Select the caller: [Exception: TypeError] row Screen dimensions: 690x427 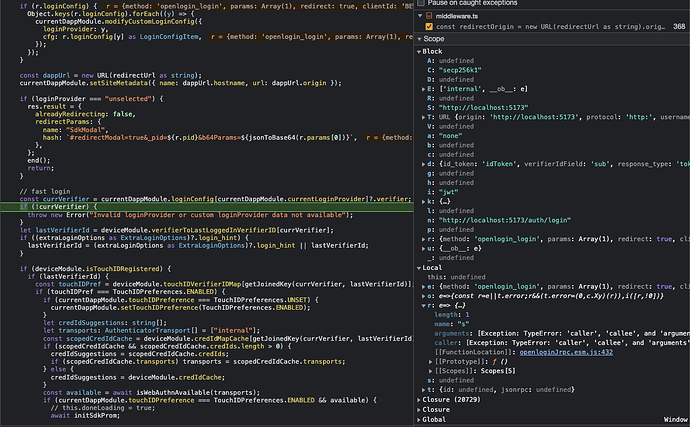point(562,343)
